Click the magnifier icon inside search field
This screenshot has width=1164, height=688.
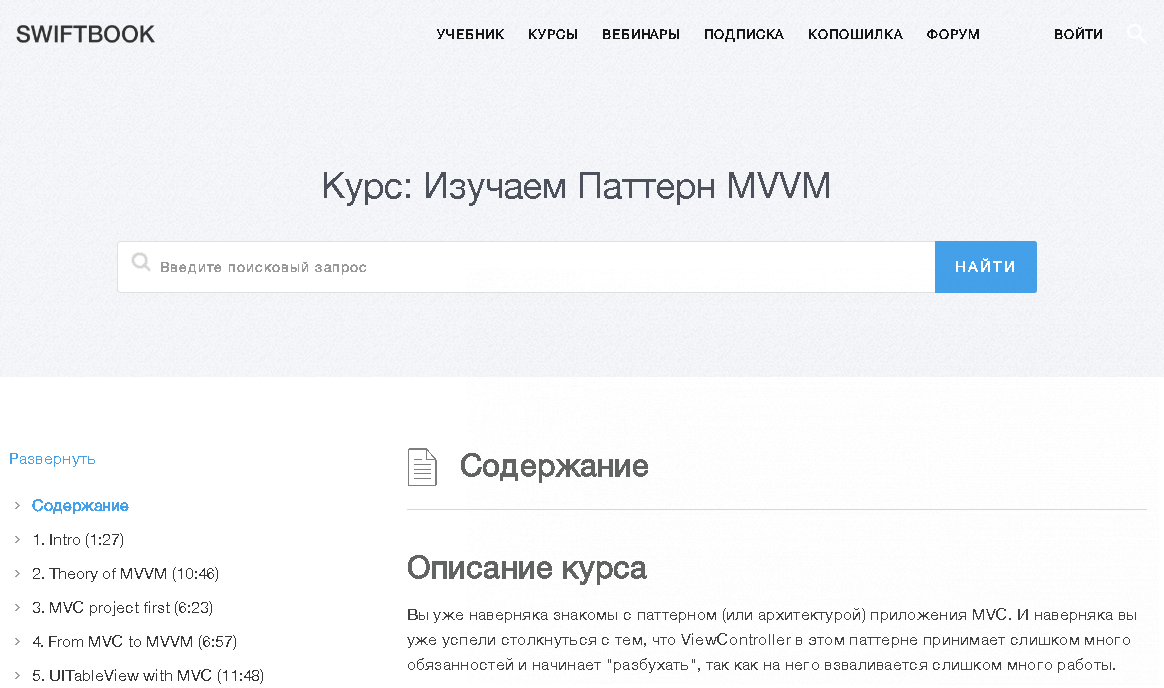pos(141,263)
